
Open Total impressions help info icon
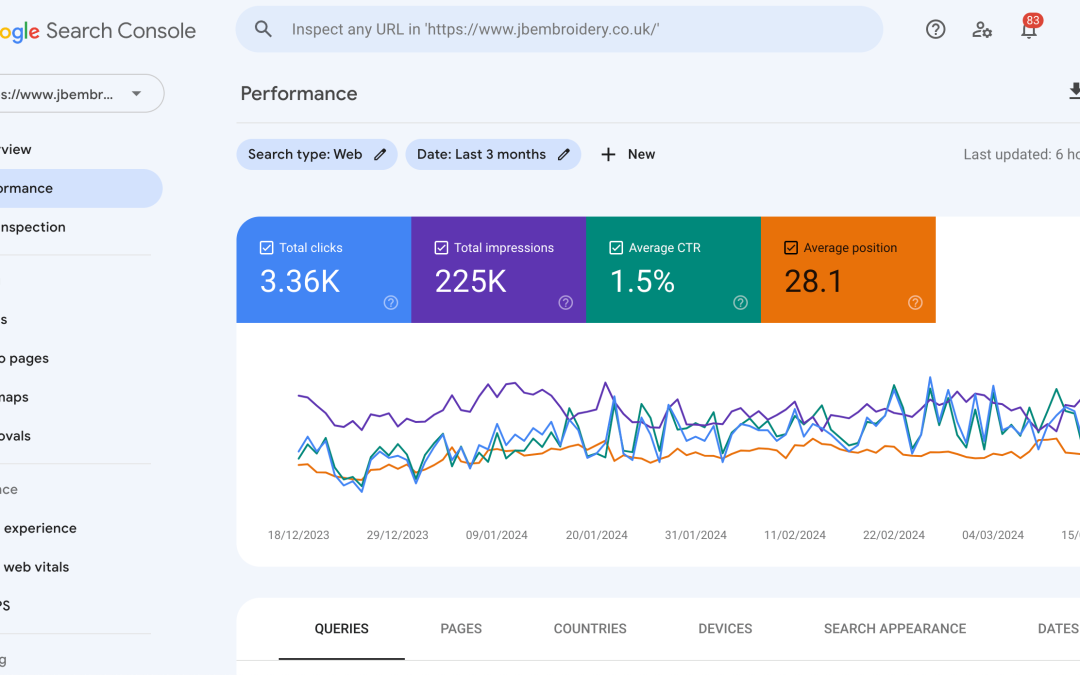coord(565,302)
